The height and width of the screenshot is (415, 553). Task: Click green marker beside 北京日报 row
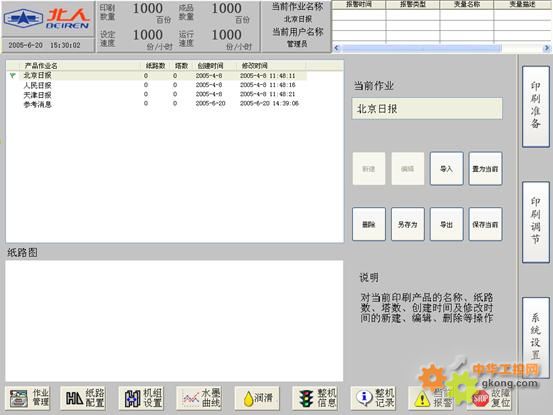click(13, 75)
